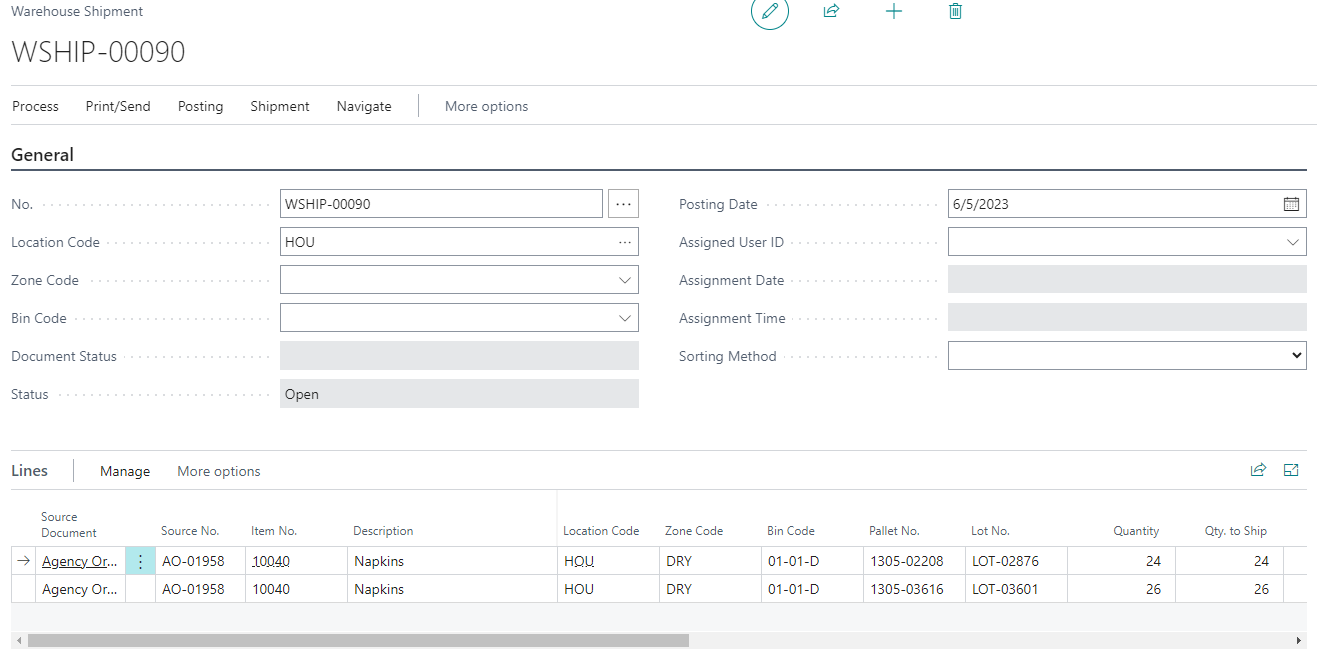
Task: Open the Navigate menu
Action: [364, 106]
